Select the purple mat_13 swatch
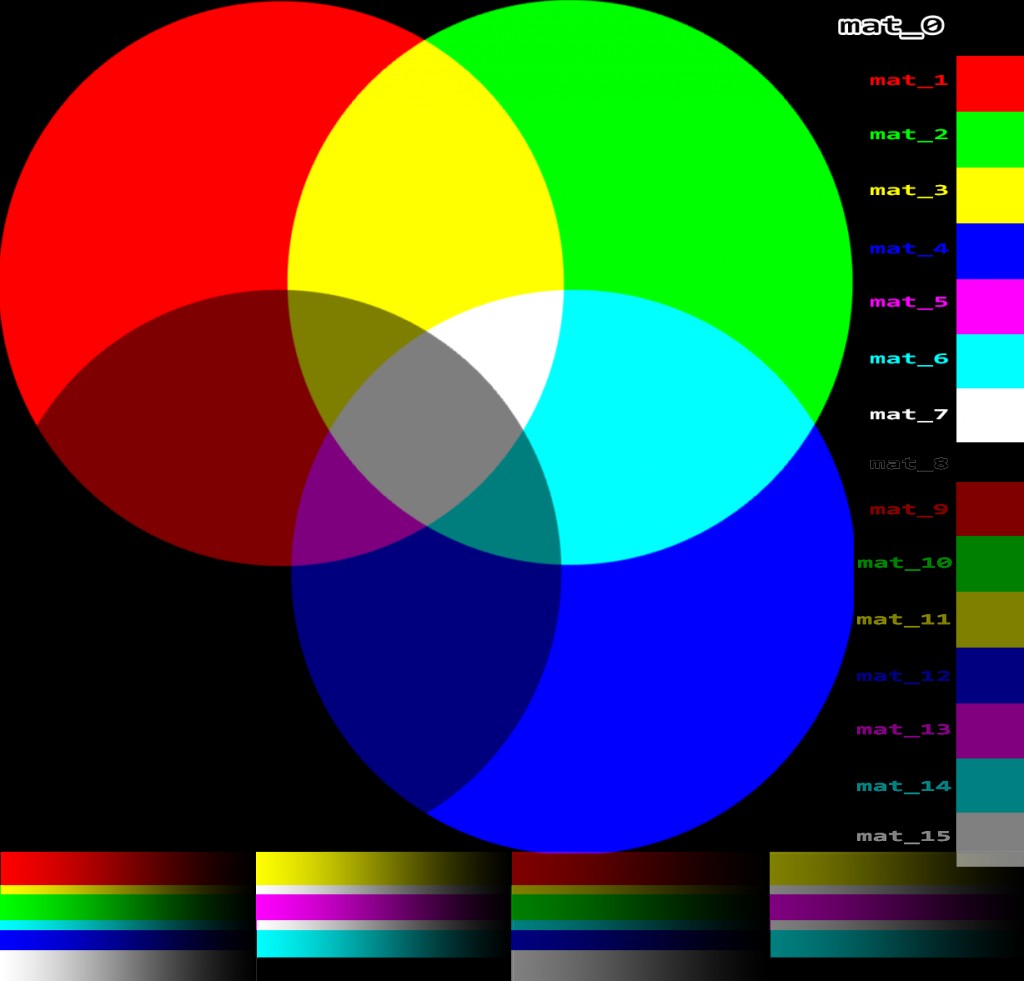Image resolution: width=1024 pixels, height=981 pixels. click(x=990, y=730)
